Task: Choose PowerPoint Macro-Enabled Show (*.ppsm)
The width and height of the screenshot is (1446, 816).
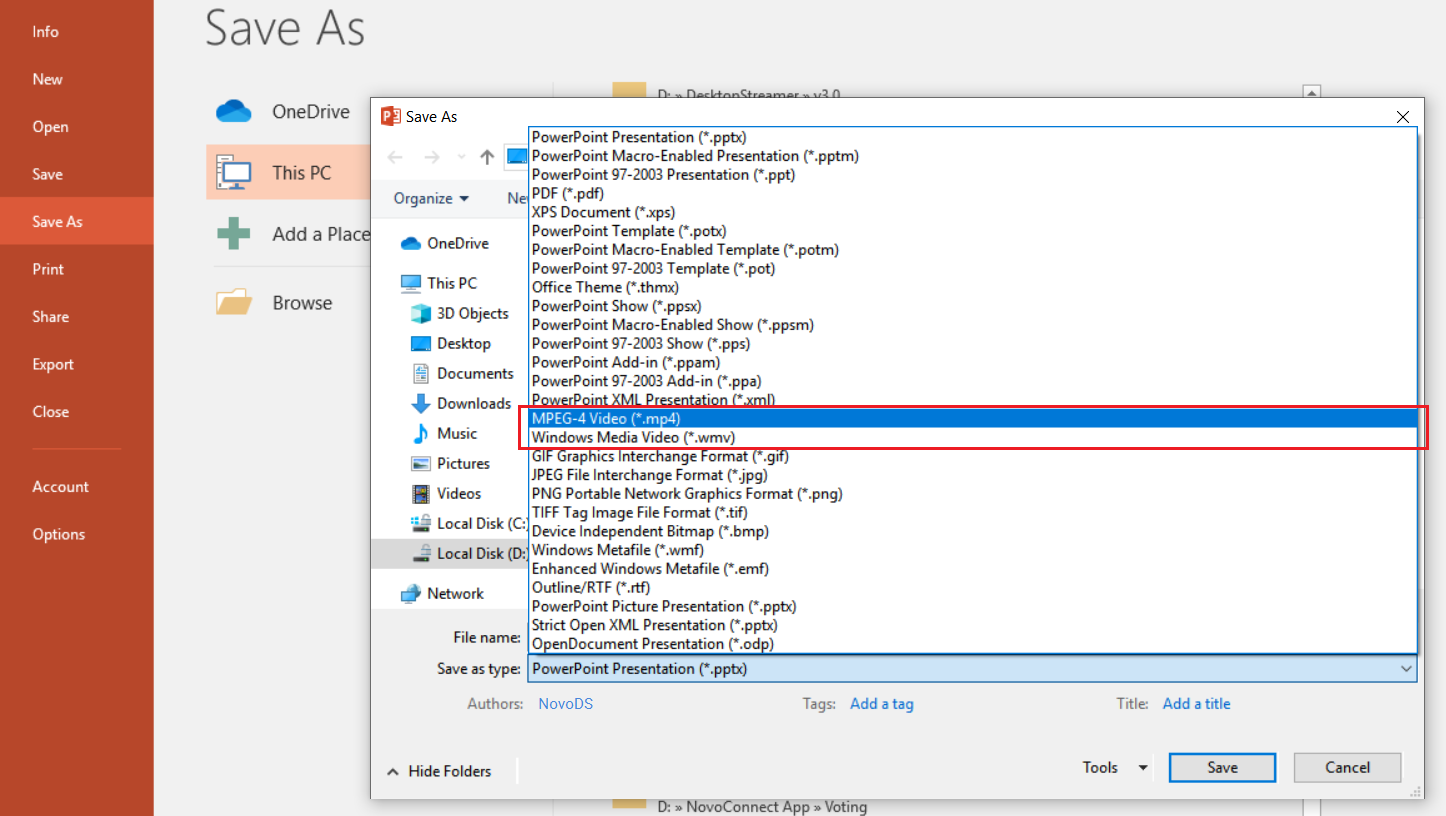Action: point(973,324)
